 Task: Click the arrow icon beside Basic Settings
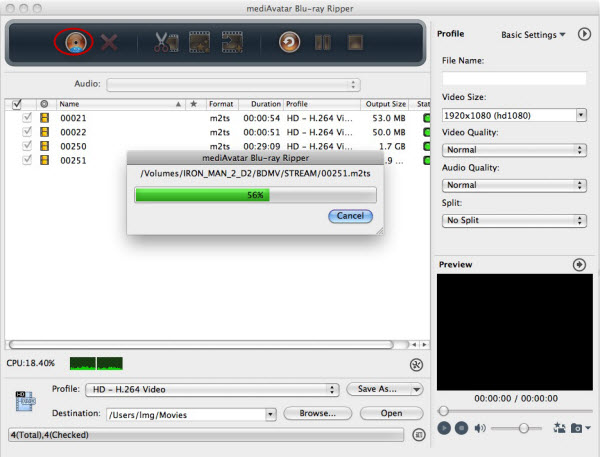(584, 34)
